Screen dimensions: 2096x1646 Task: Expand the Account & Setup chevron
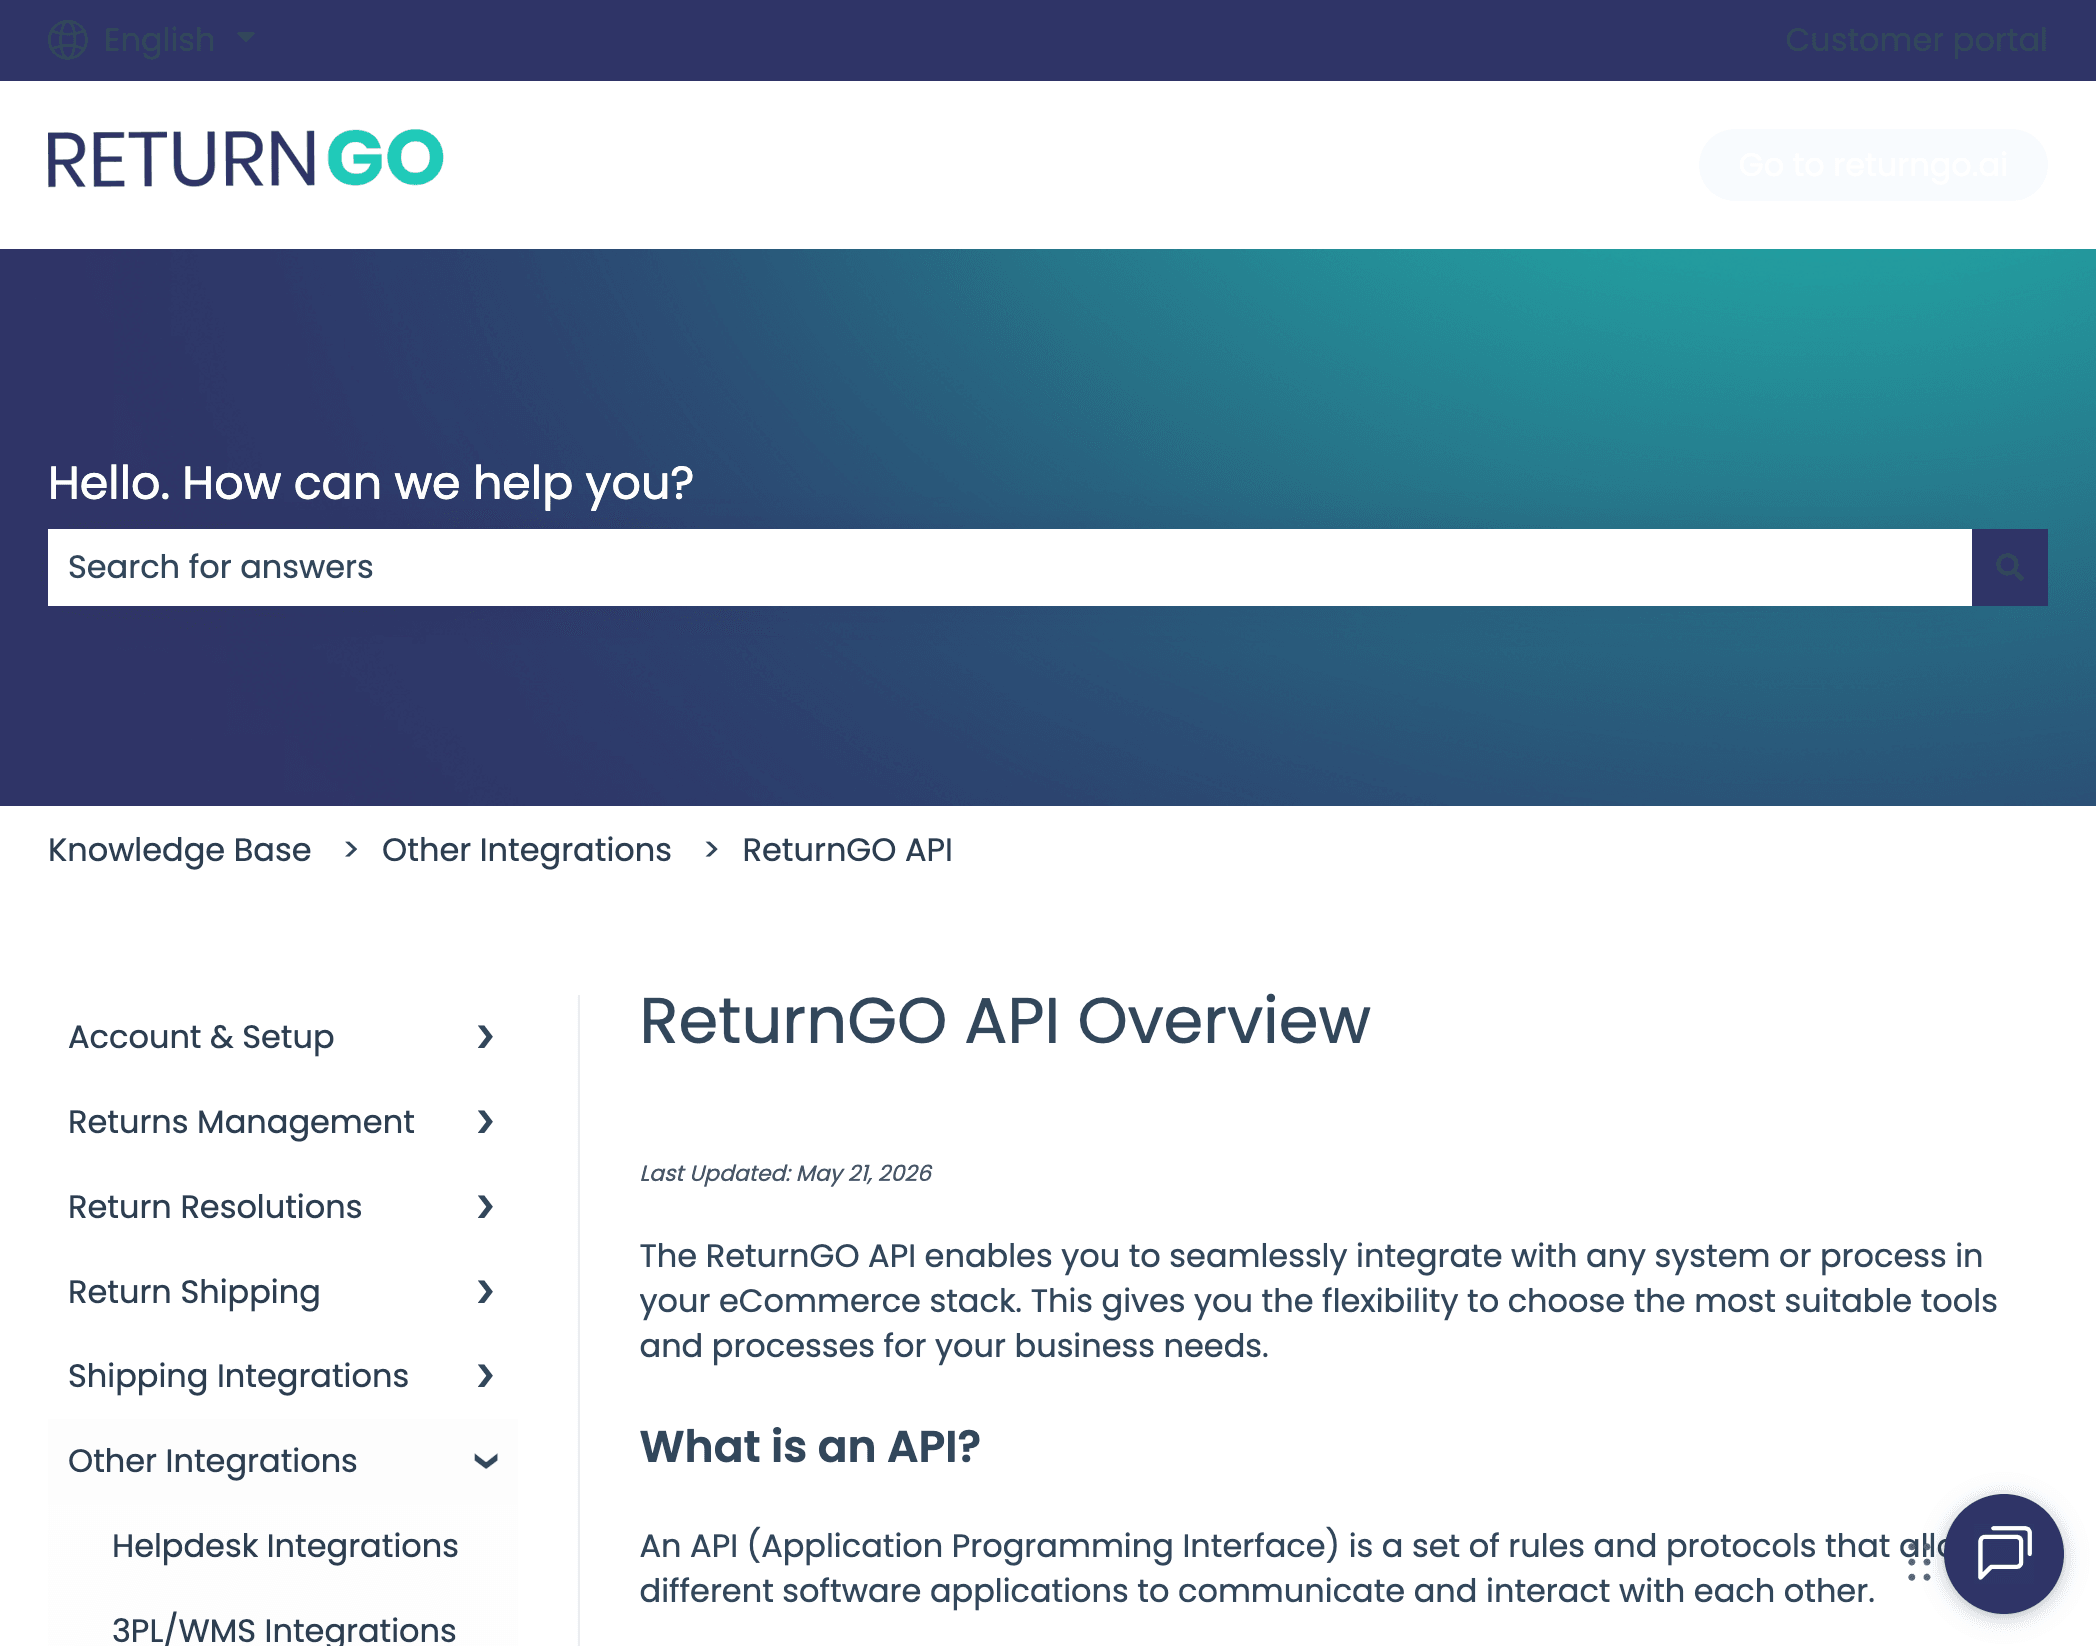(485, 1037)
